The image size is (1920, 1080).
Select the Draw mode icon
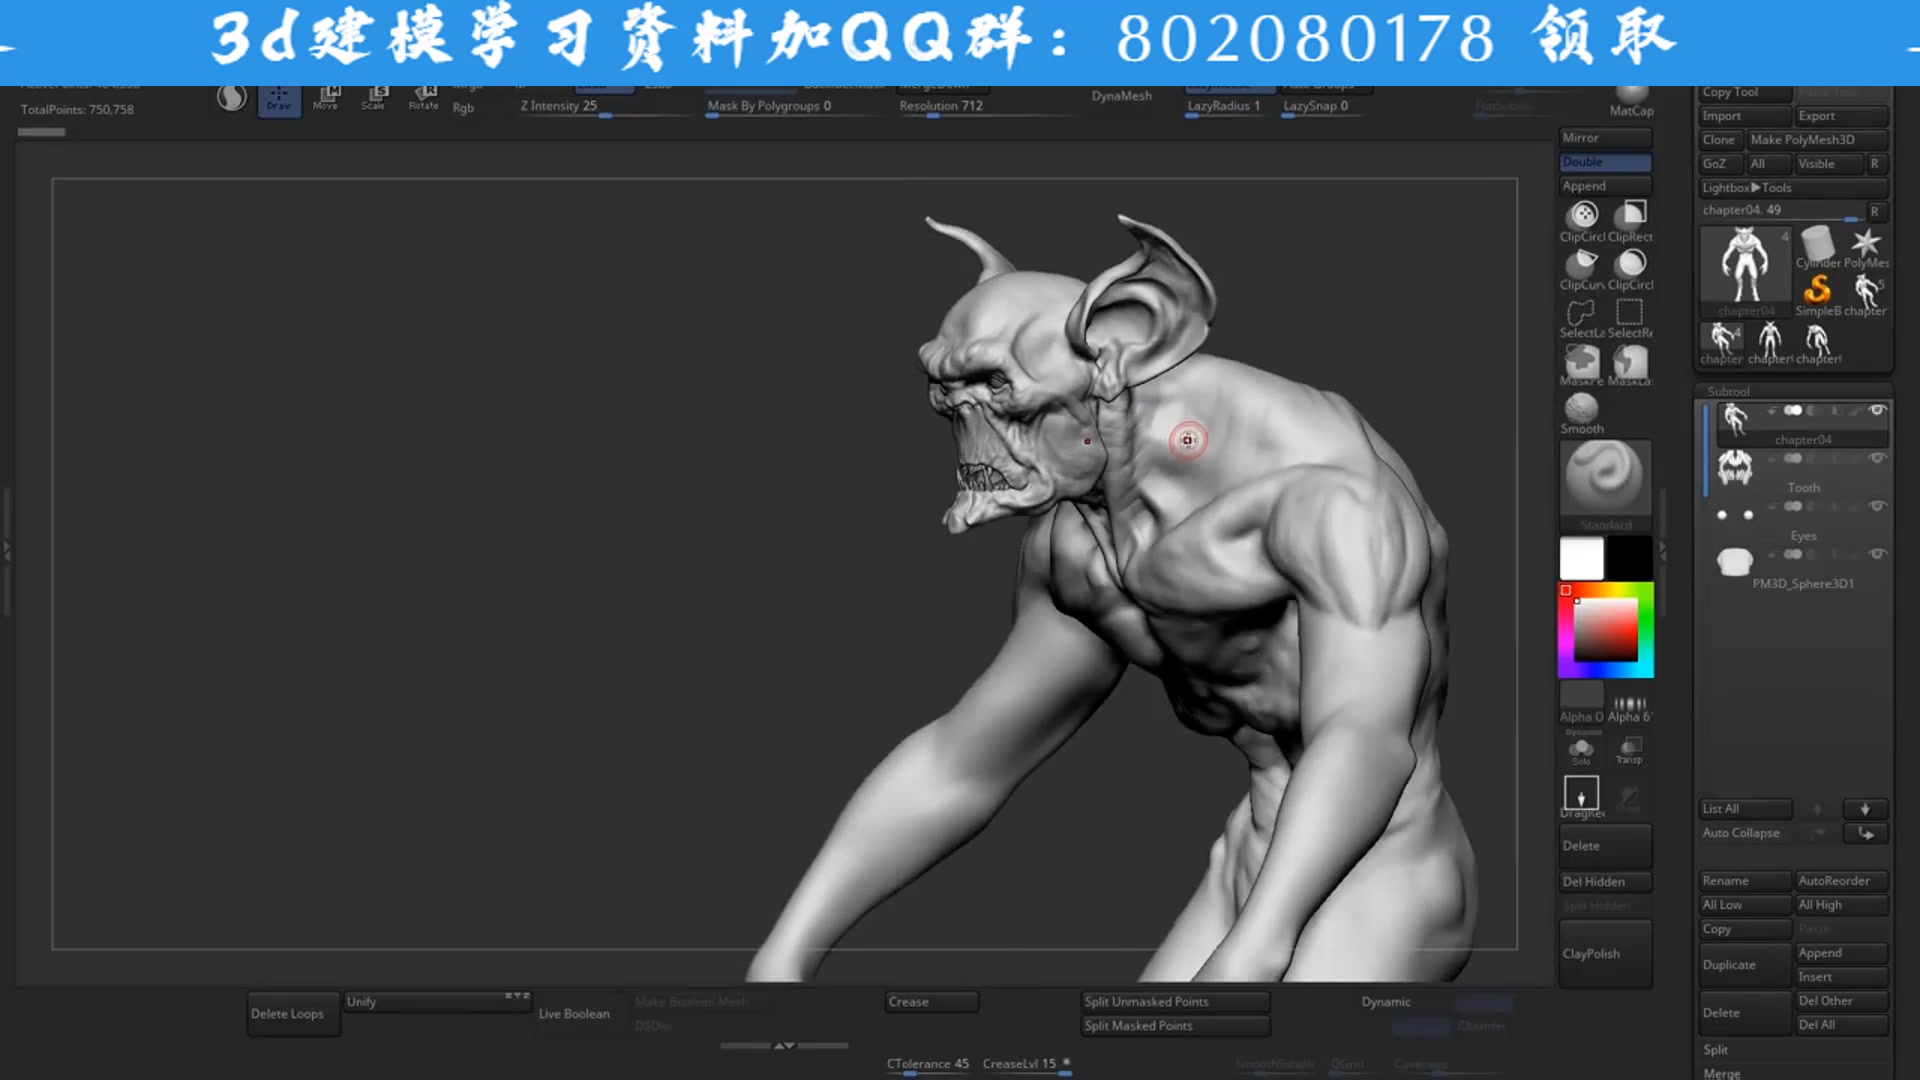pyautogui.click(x=279, y=99)
